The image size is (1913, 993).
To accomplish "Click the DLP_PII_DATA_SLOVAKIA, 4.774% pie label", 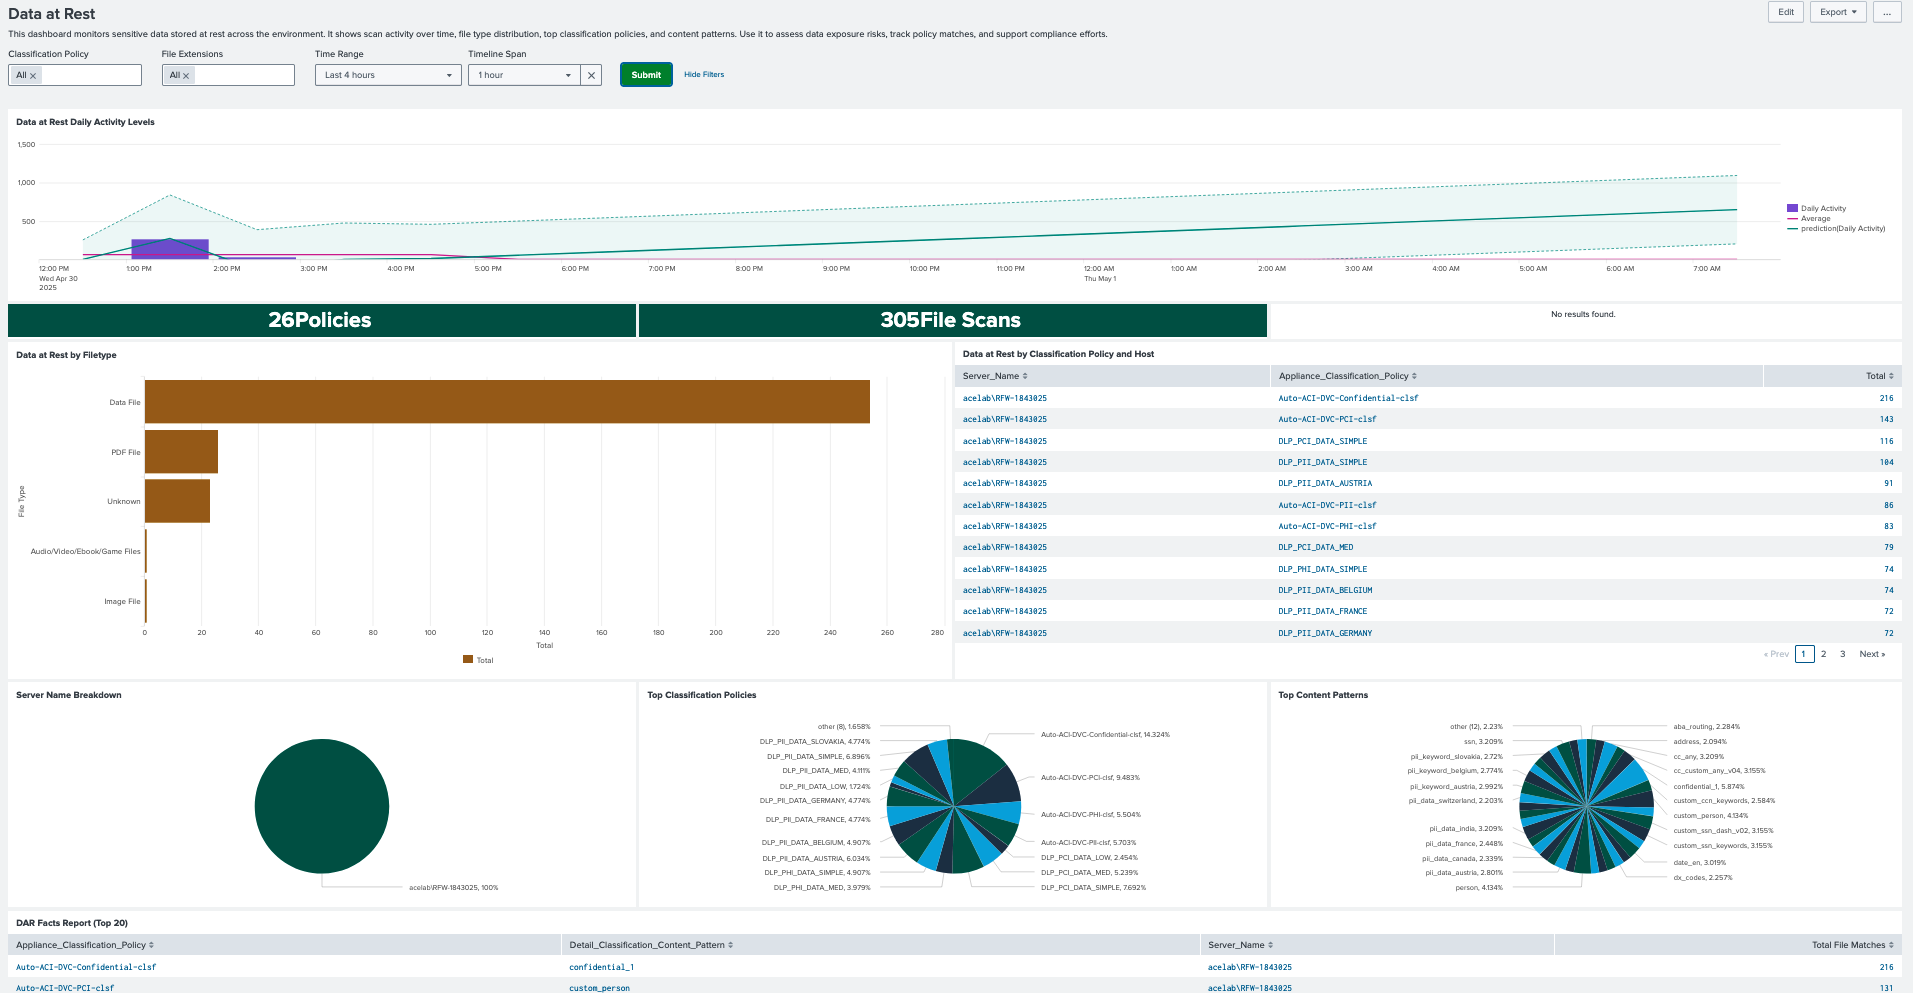I will tap(815, 742).
